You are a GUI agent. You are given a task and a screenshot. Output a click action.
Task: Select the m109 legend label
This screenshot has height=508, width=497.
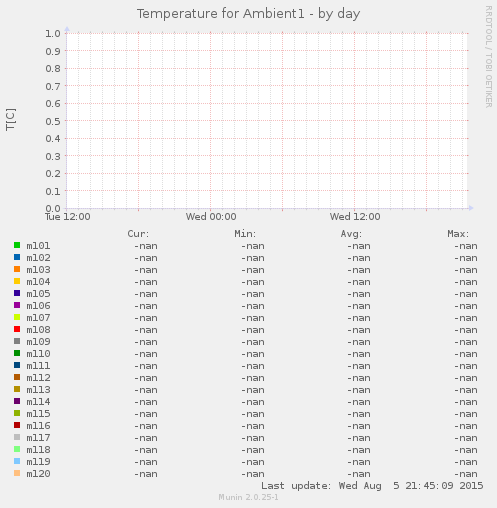click(x=38, y=342)
